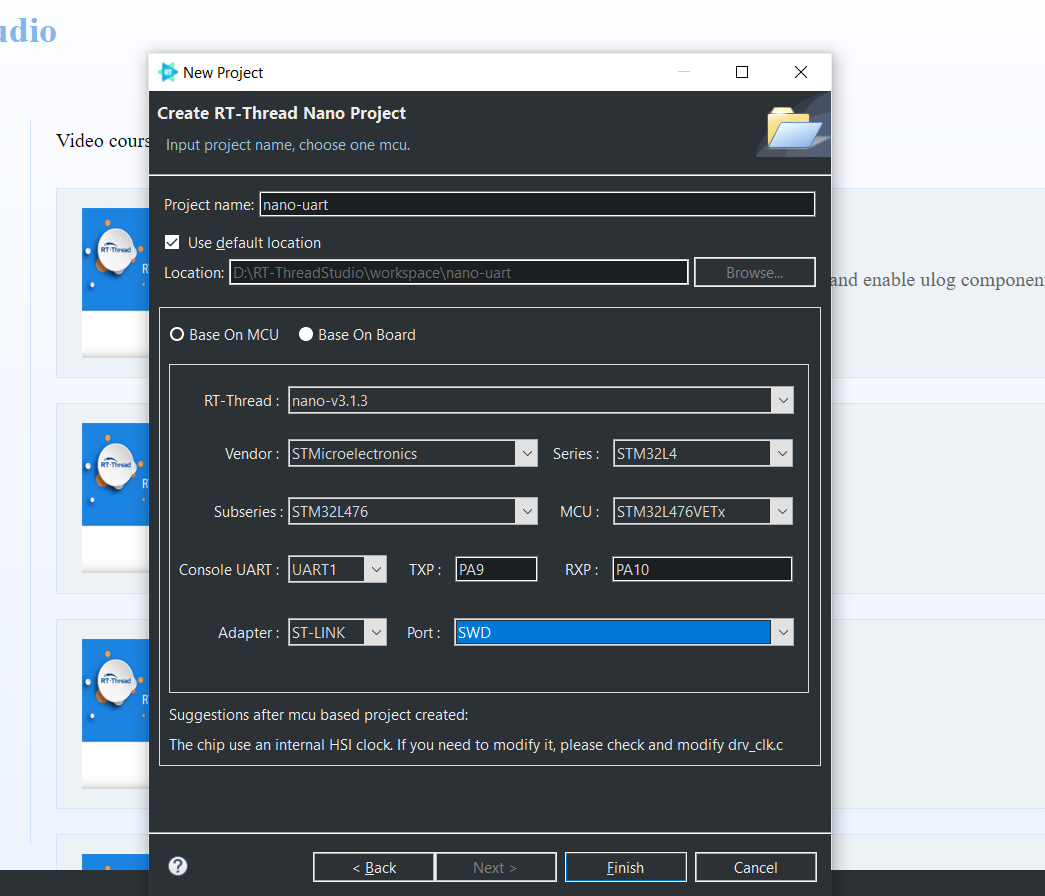Open the Vendor STMicroelectronics dropdown
Image resolution: width=1045 pixels, height=896 pixels.
point(526,453)
